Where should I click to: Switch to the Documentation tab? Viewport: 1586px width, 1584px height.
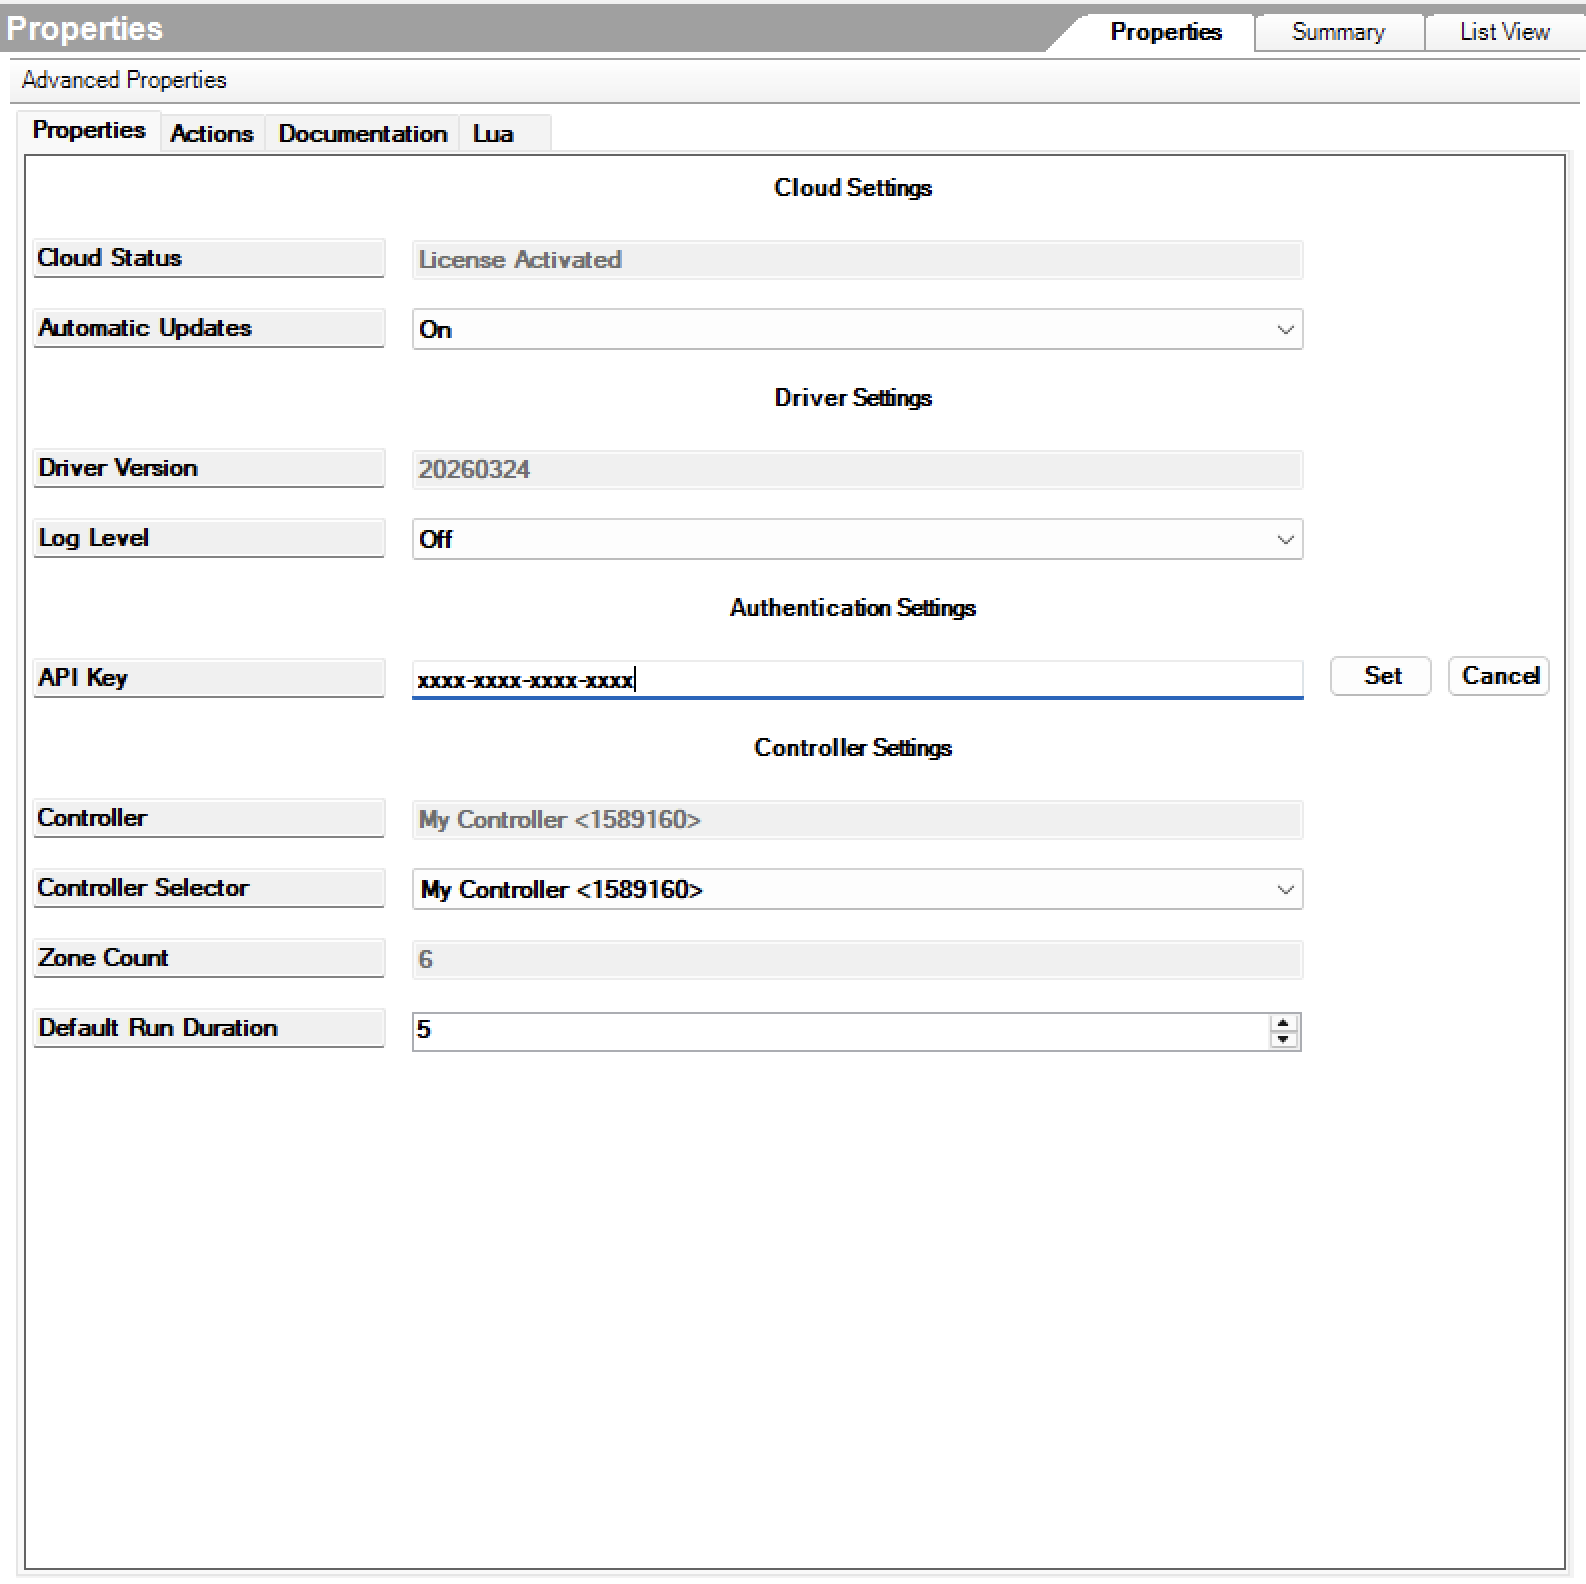coord(362,134)
